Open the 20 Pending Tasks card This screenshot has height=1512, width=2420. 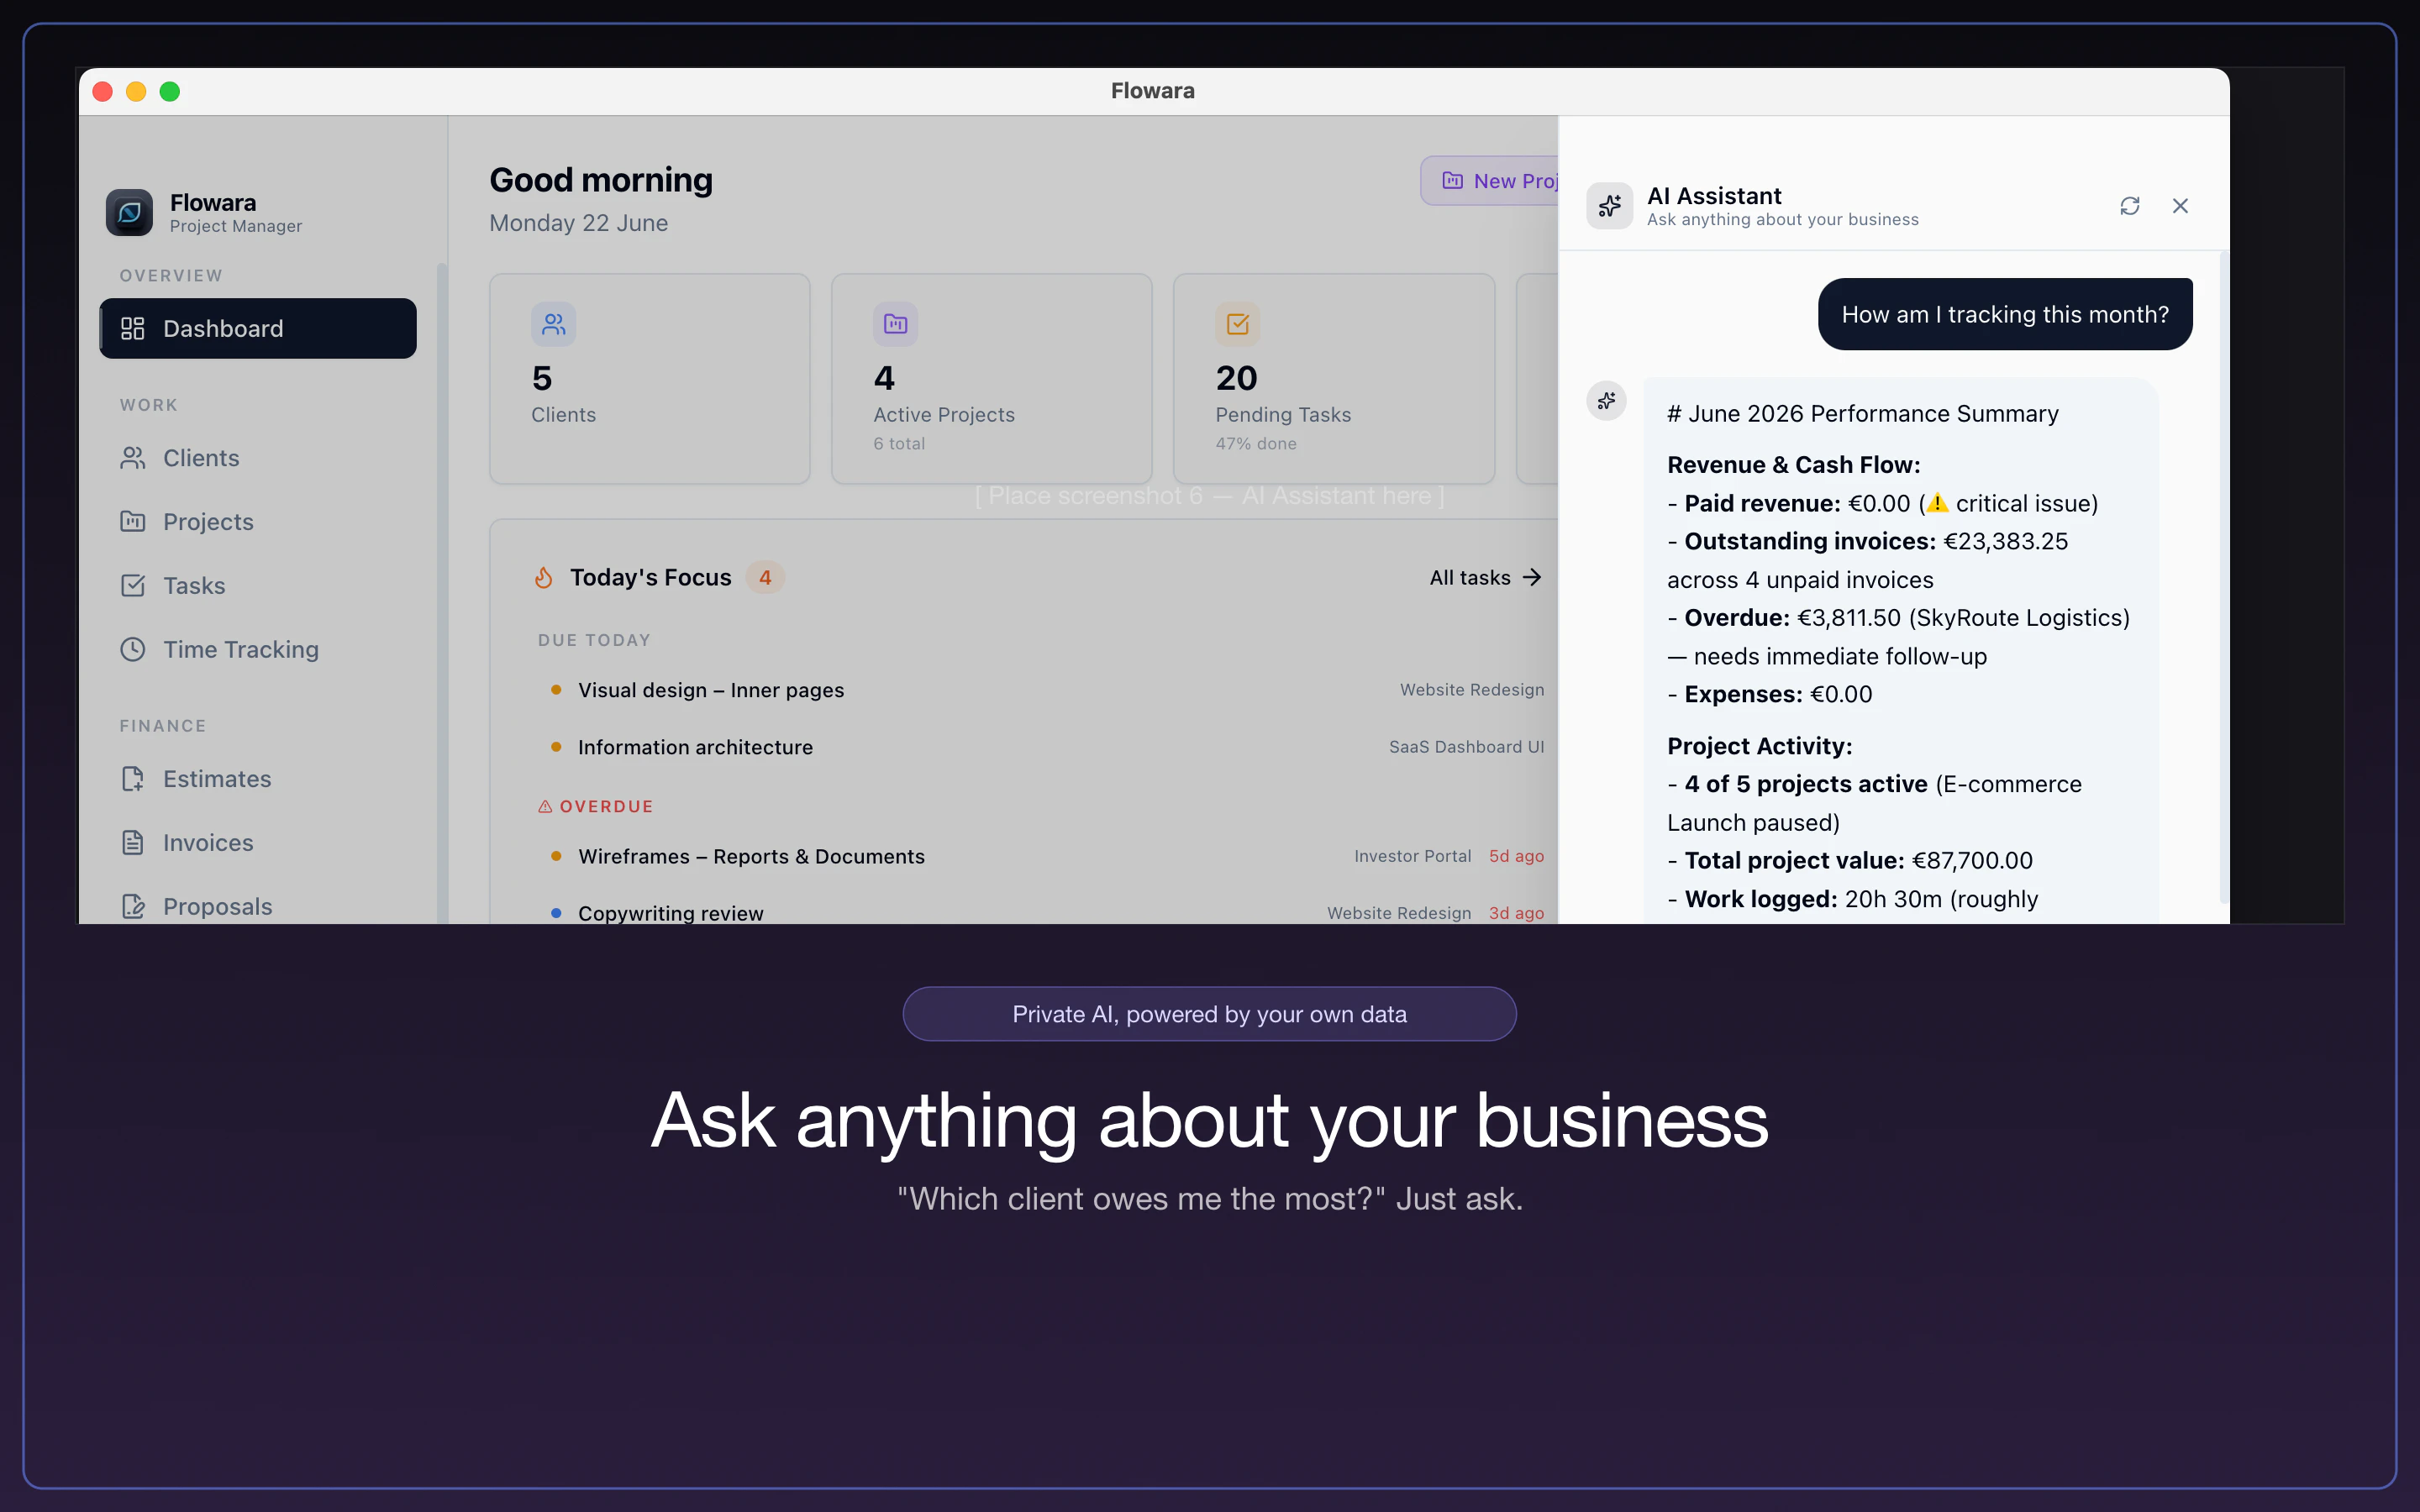click(1334, 379)
